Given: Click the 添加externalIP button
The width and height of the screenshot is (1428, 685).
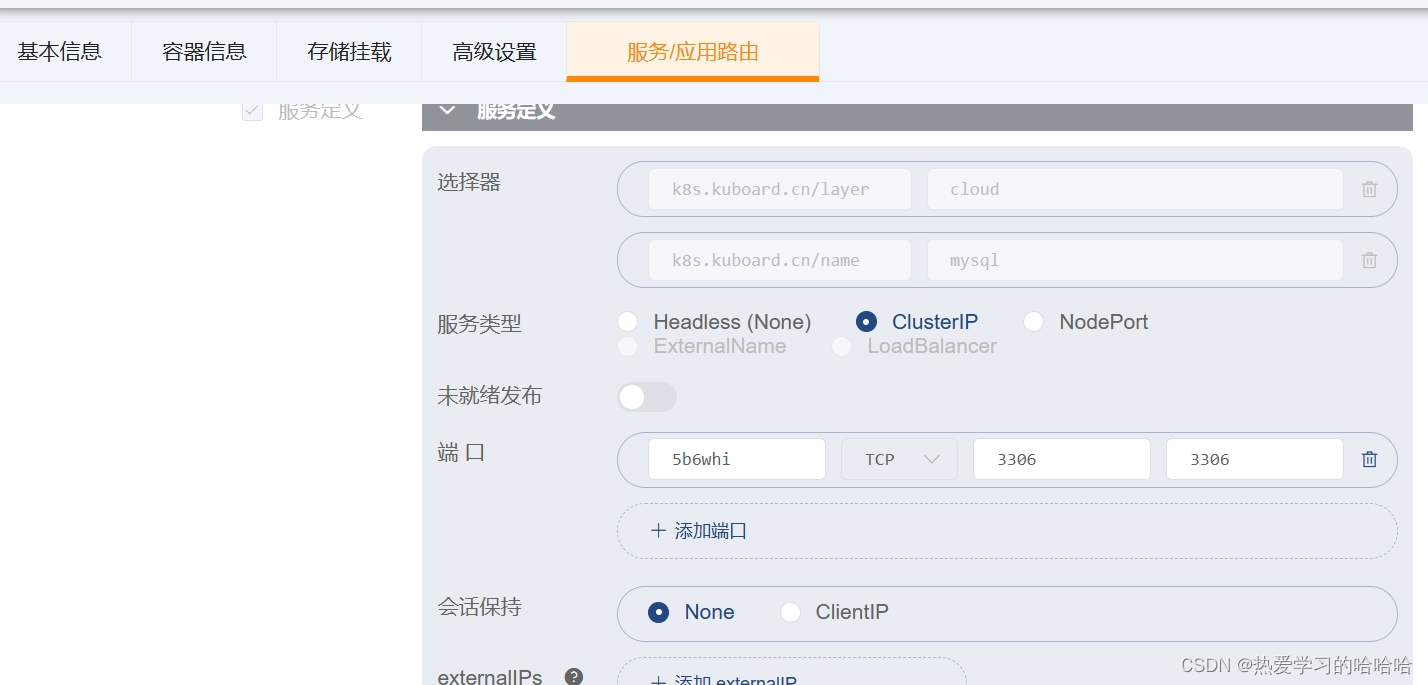Looking at the screenshot, I should (x=722, y=679).
